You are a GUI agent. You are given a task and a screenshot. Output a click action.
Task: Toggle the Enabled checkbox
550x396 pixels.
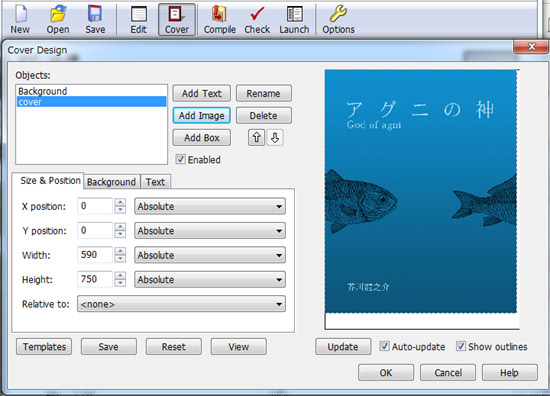(x=180, y=159)
